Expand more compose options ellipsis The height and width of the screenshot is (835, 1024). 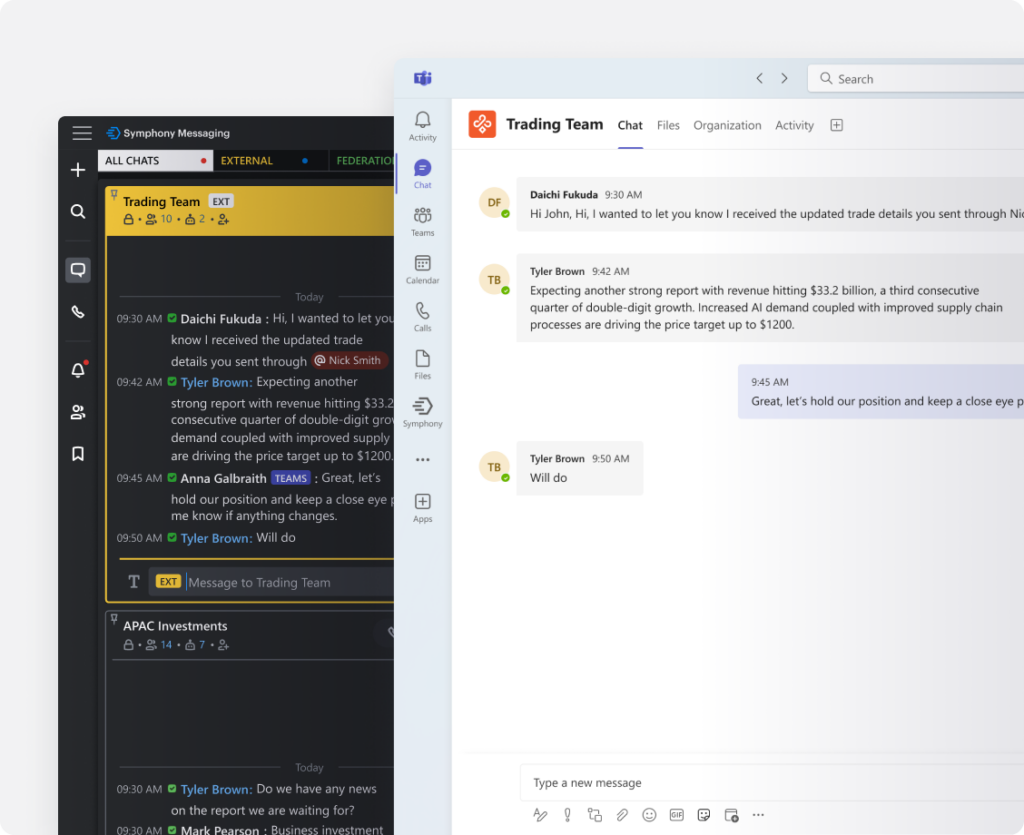(758, 815)
